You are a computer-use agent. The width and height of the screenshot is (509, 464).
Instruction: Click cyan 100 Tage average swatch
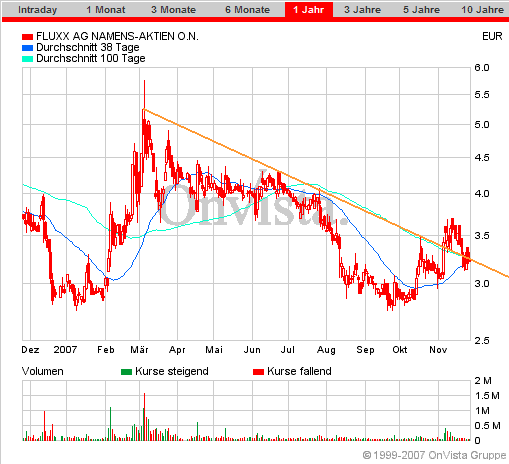coord(27,59)
